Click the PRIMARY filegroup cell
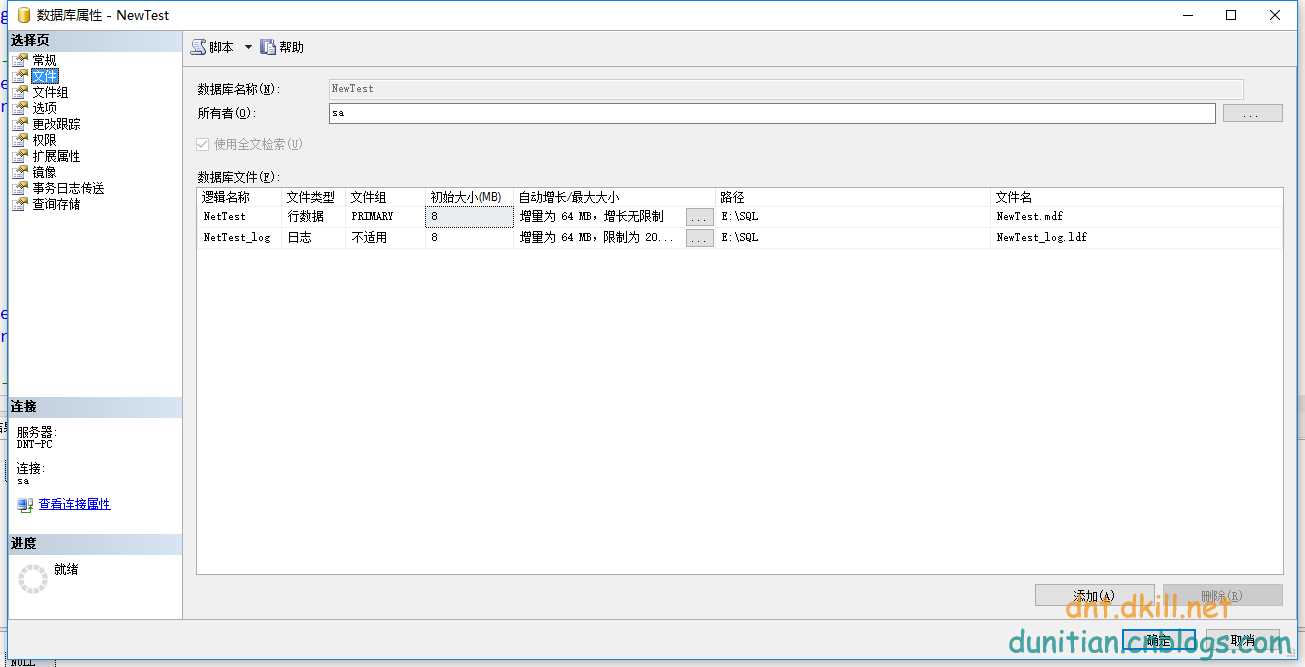Image resolution: width=1305 pixels, height=667 pixels. [x=385, y=216]
